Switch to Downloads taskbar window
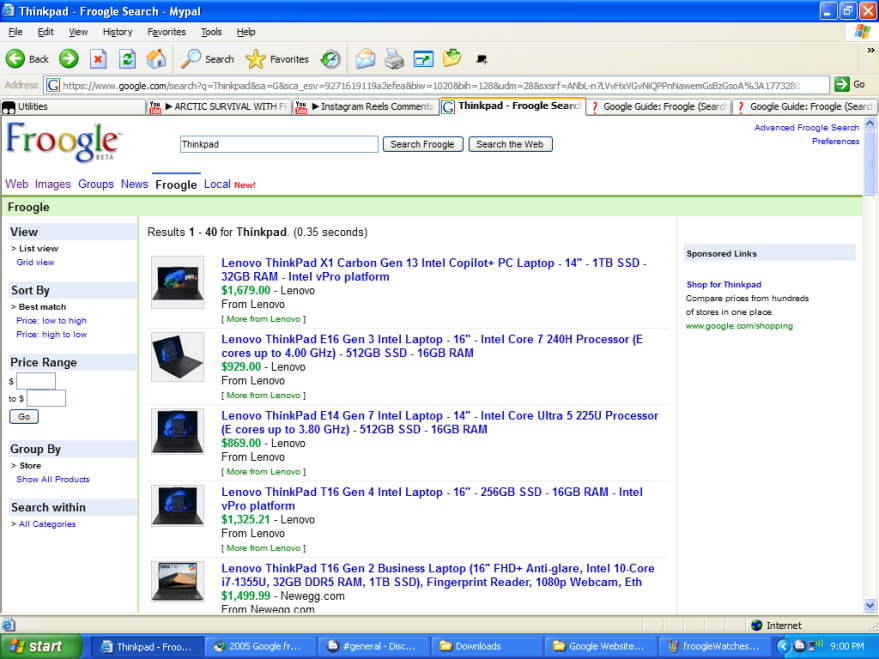The height and width of the screenshot is (659, 879). [485, 646]
